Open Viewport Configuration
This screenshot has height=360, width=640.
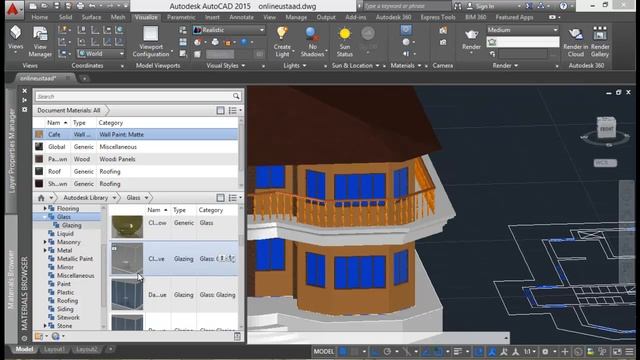click(x=151, y=42)
